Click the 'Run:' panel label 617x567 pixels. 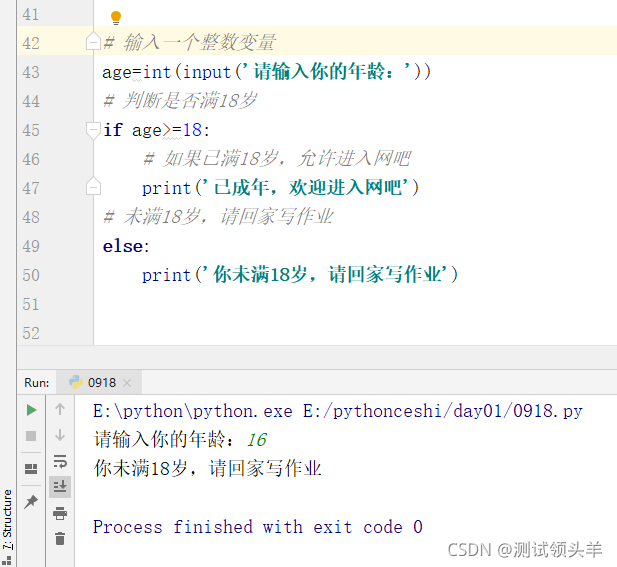click(37, 383)
